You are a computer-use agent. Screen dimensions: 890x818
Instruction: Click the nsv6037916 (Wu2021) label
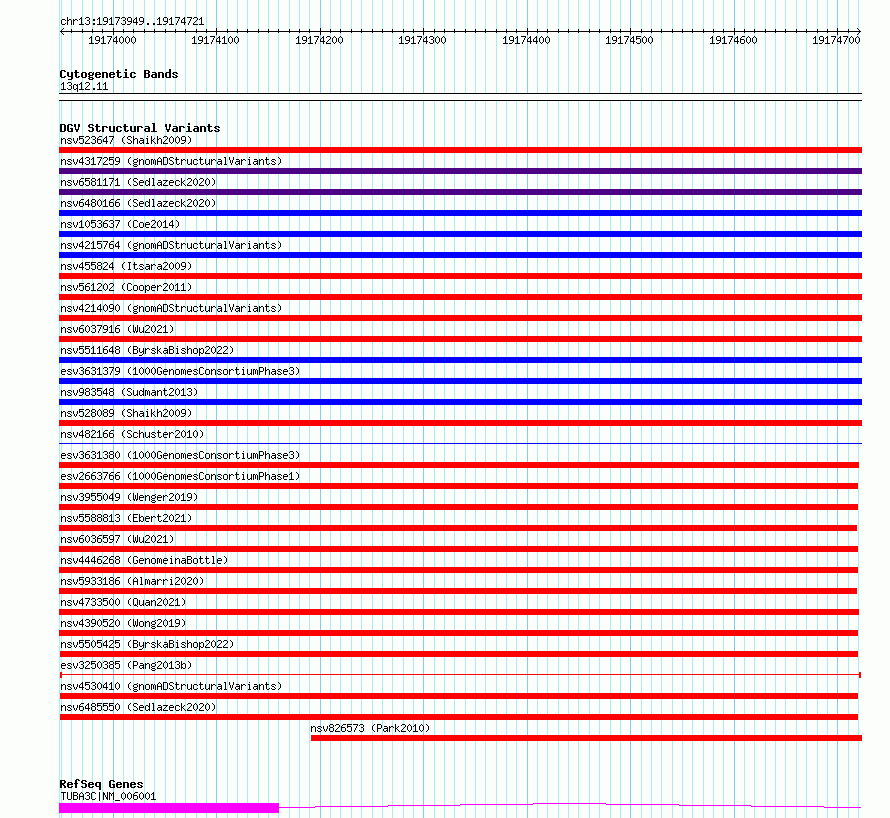point(117,329)
